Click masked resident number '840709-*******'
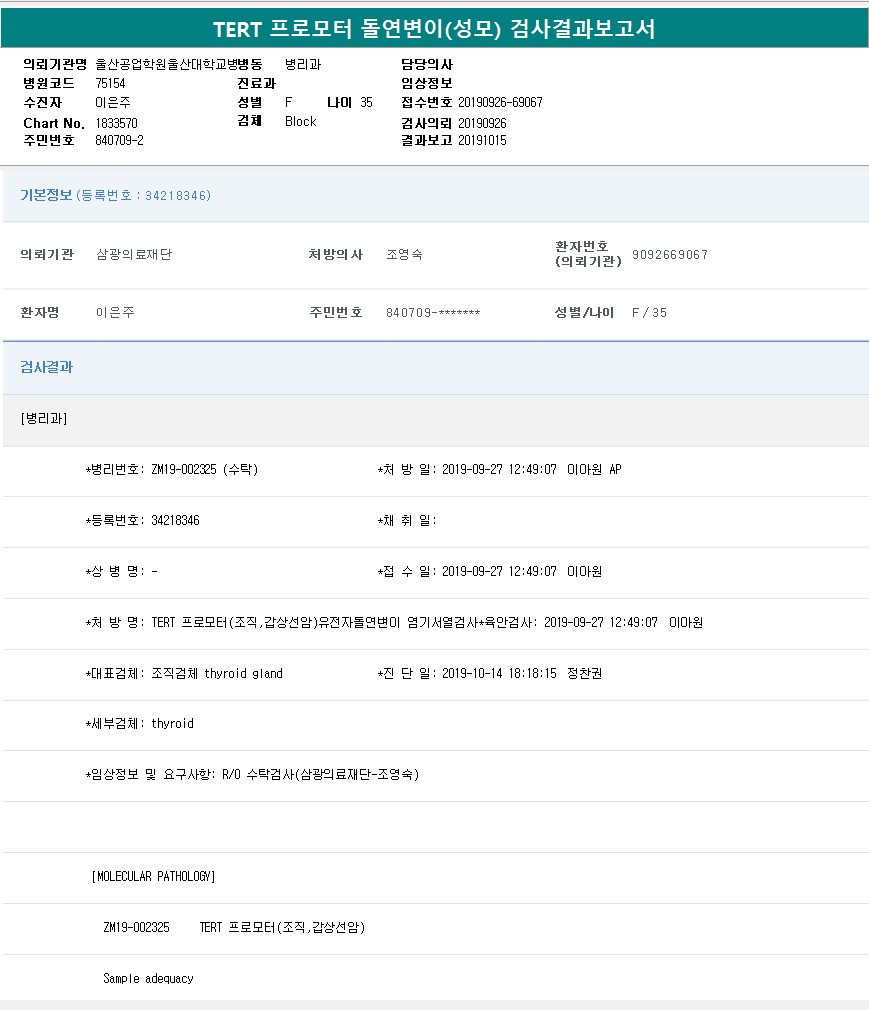869x1010 pixels. click(433, 312)
